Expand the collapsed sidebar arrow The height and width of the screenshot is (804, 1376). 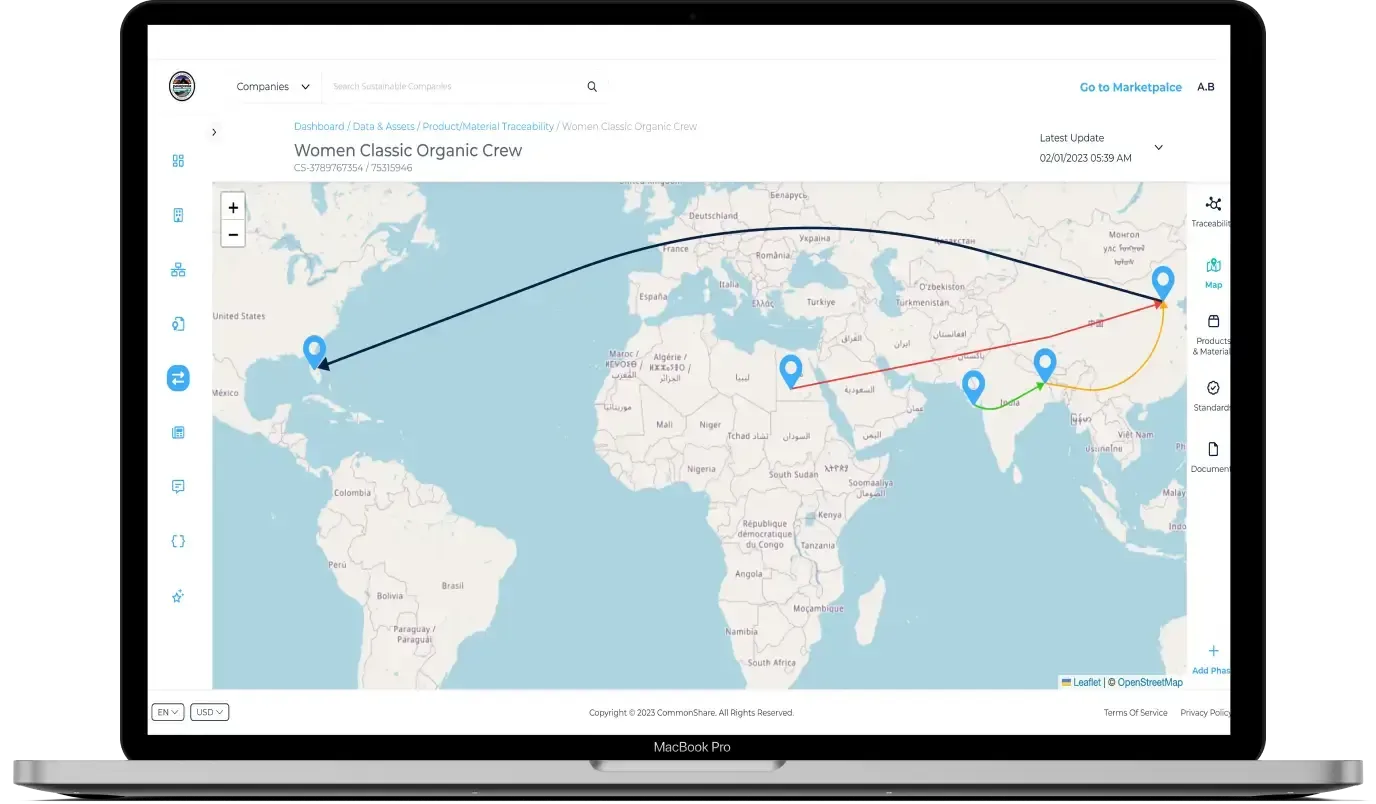pyautogui.click(x=214, y=132)
